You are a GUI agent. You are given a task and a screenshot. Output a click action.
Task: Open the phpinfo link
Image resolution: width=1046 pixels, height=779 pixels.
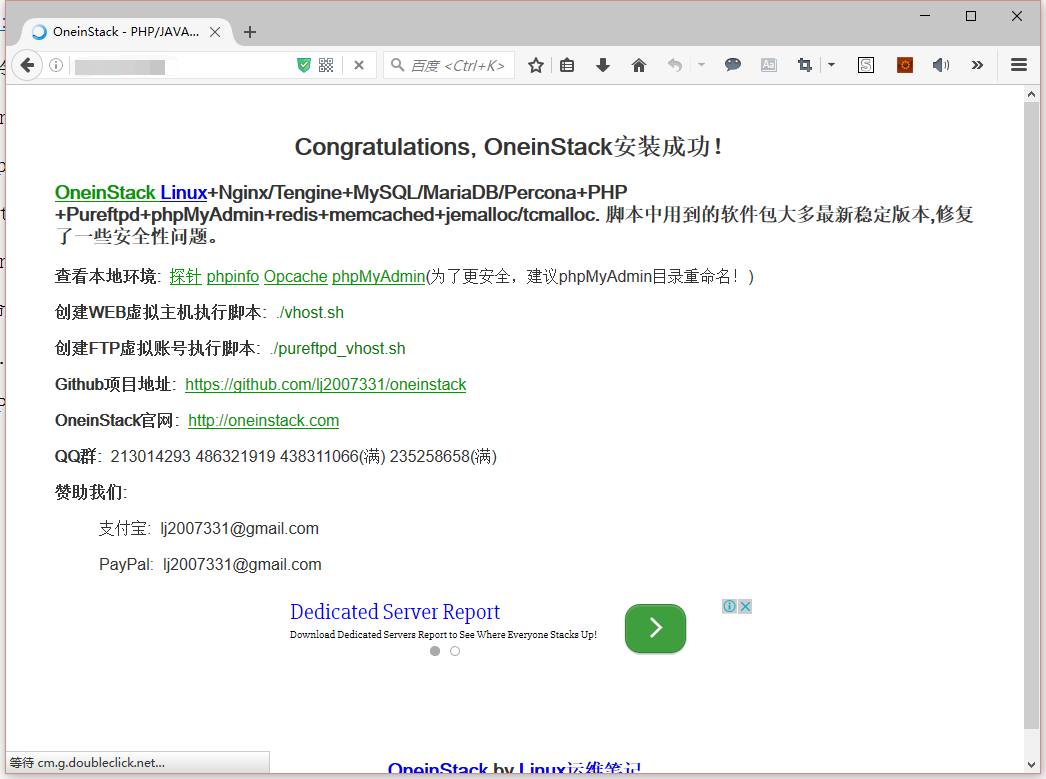click(x=233, y=276)
